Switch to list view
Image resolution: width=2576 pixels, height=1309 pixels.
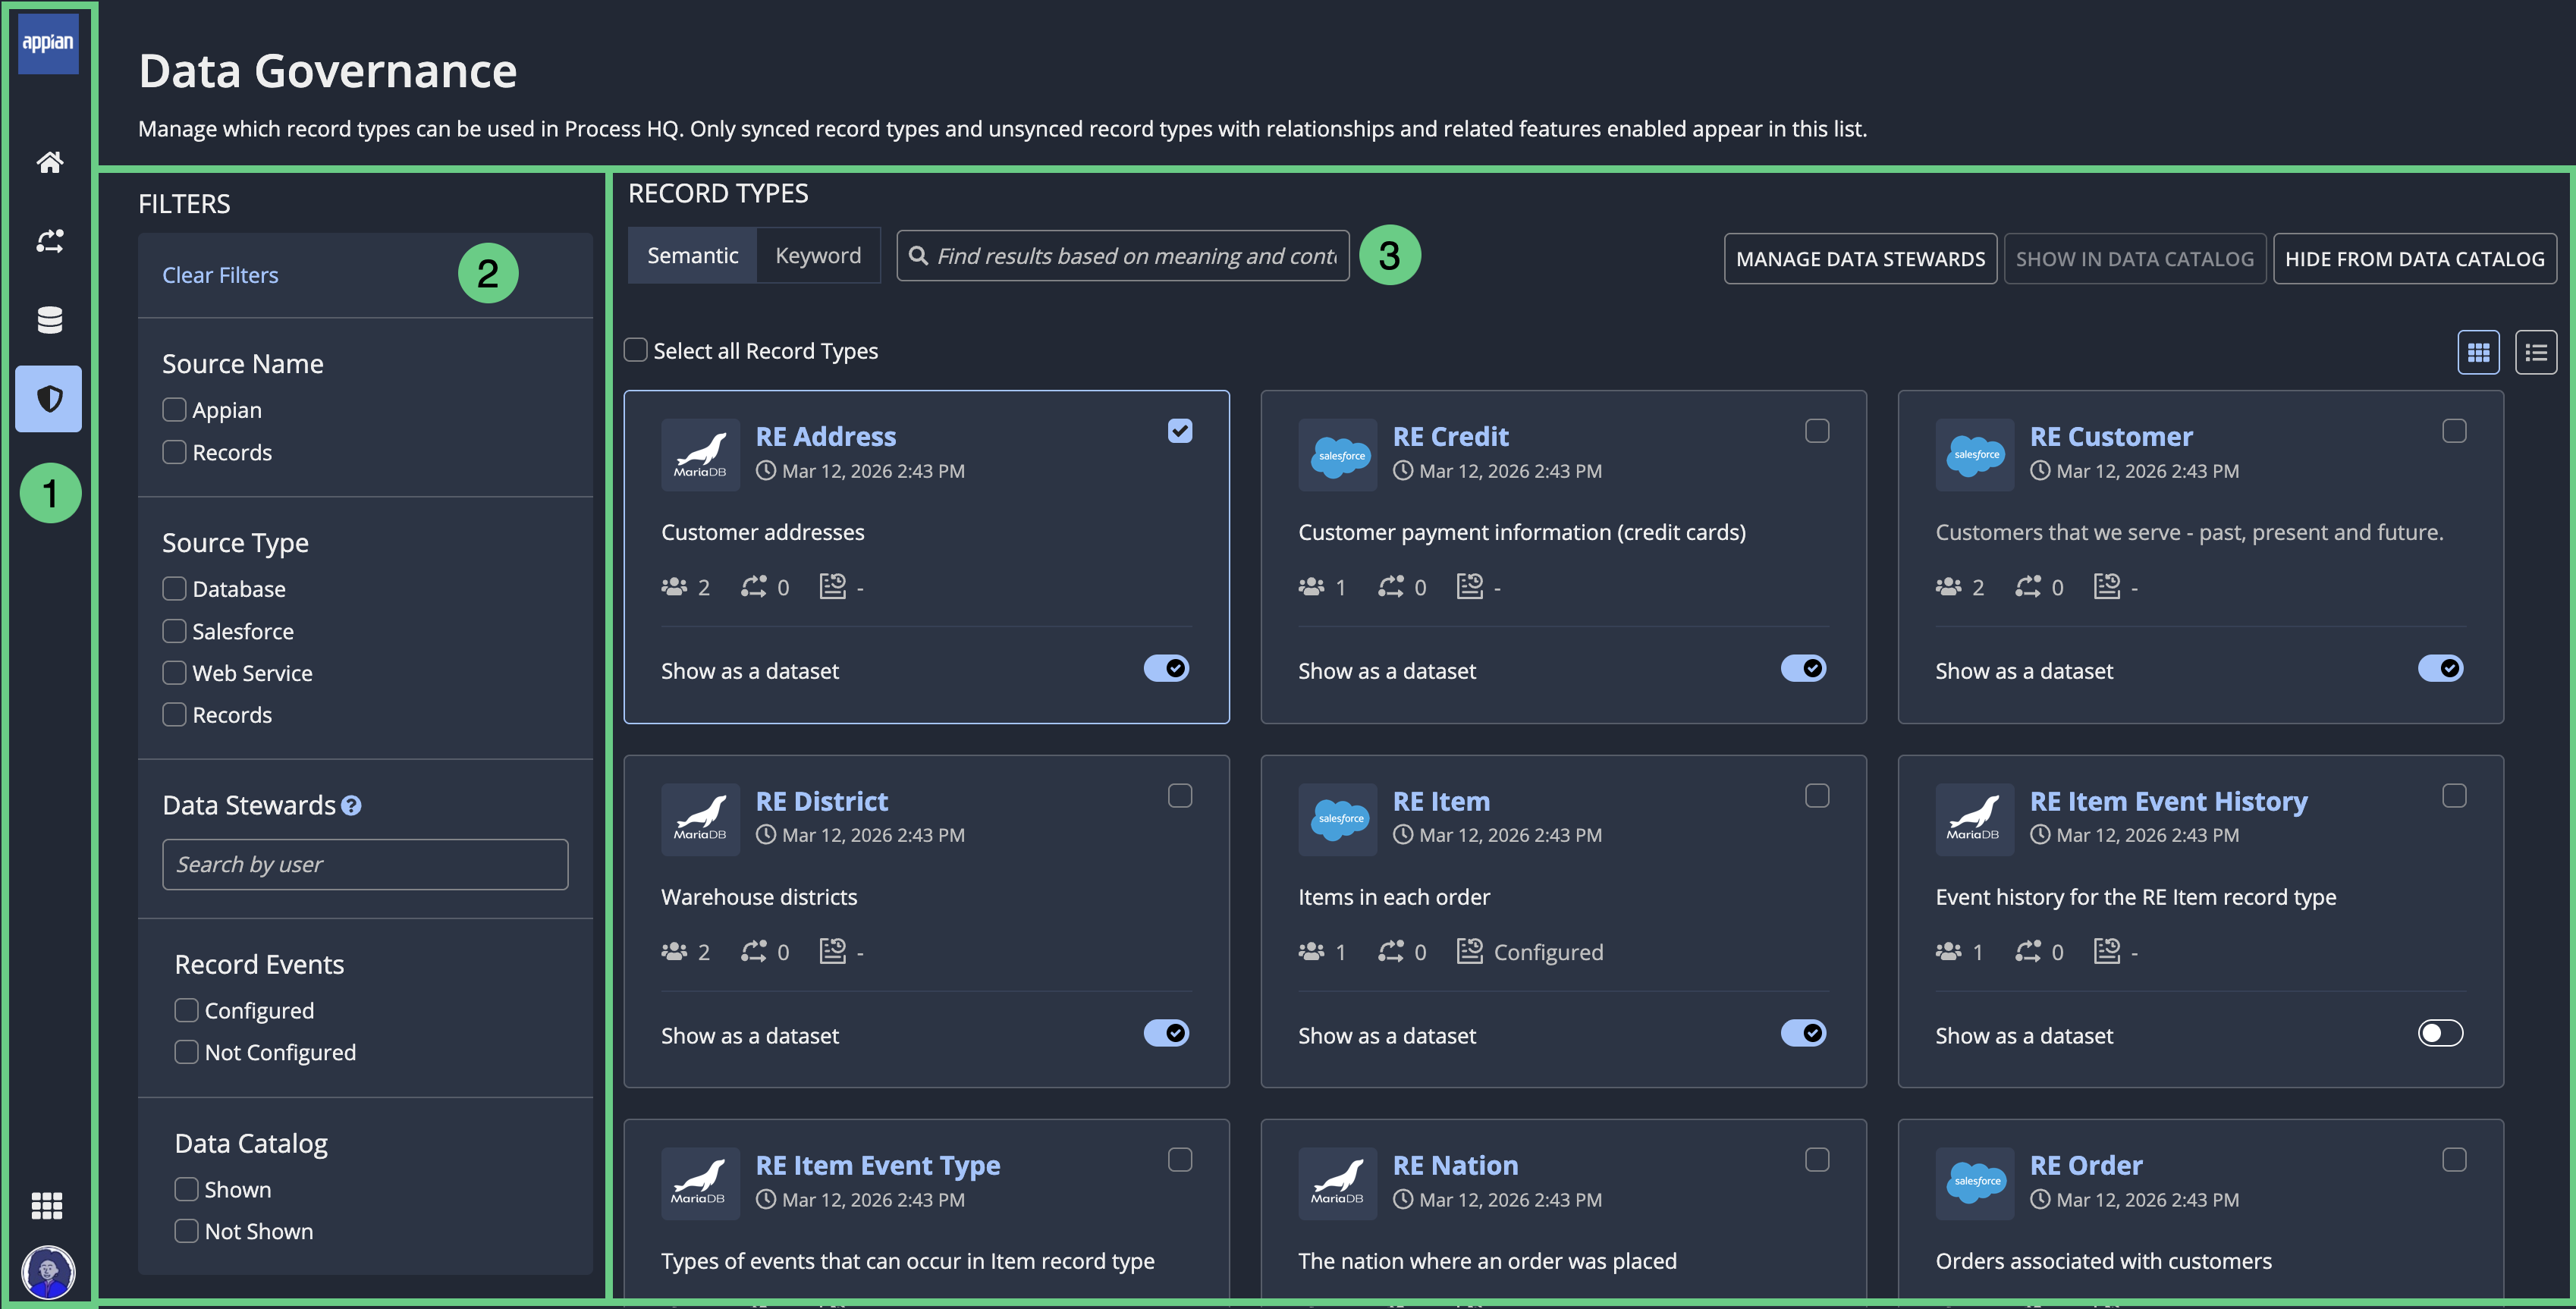(2536, 352)
